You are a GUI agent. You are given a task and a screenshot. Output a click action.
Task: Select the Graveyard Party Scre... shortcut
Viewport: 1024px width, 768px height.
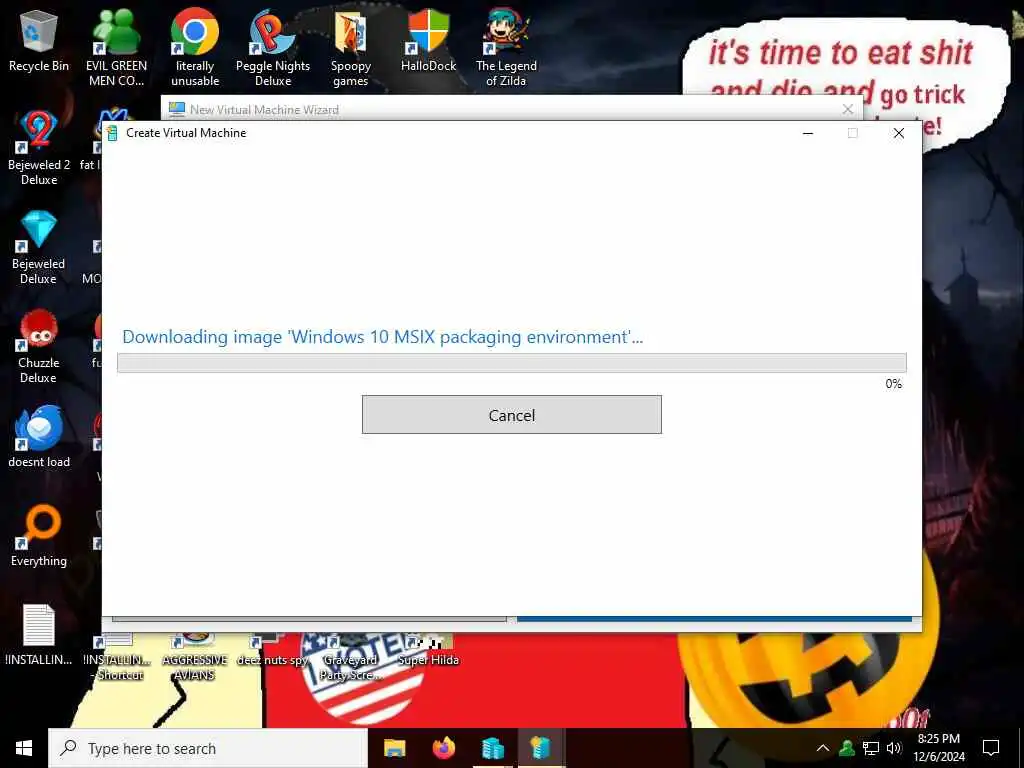(351, 656)
